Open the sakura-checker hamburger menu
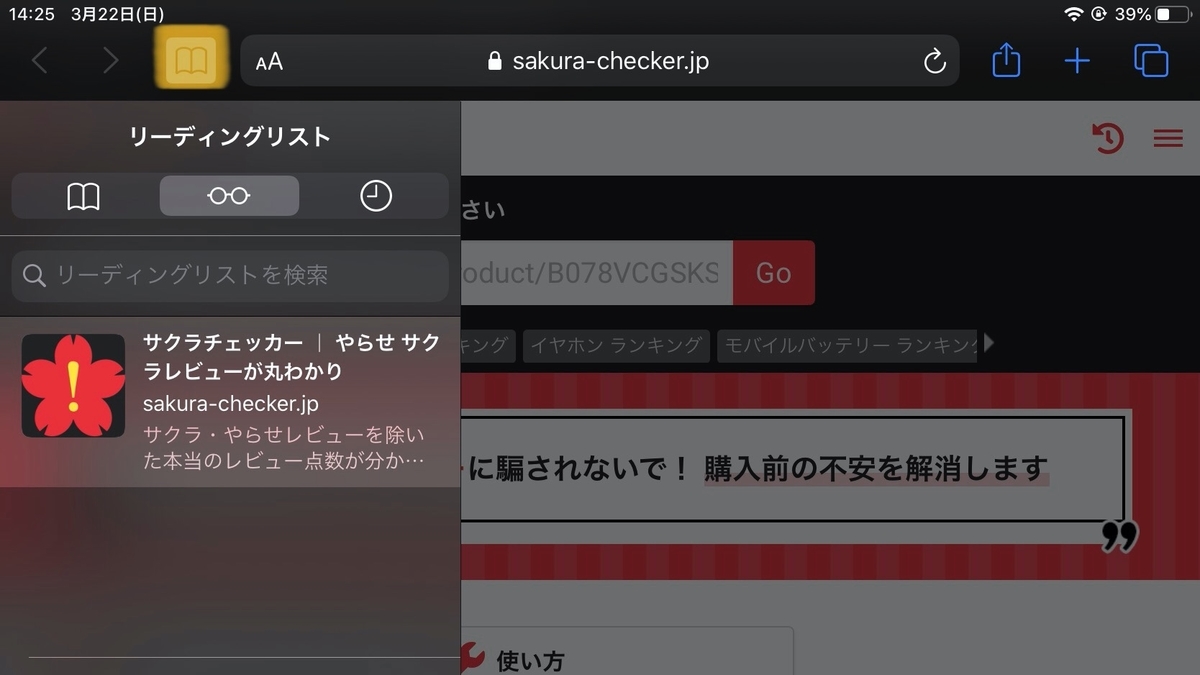Viewport: 1200px width, 675px height. tap(1167, 139)
